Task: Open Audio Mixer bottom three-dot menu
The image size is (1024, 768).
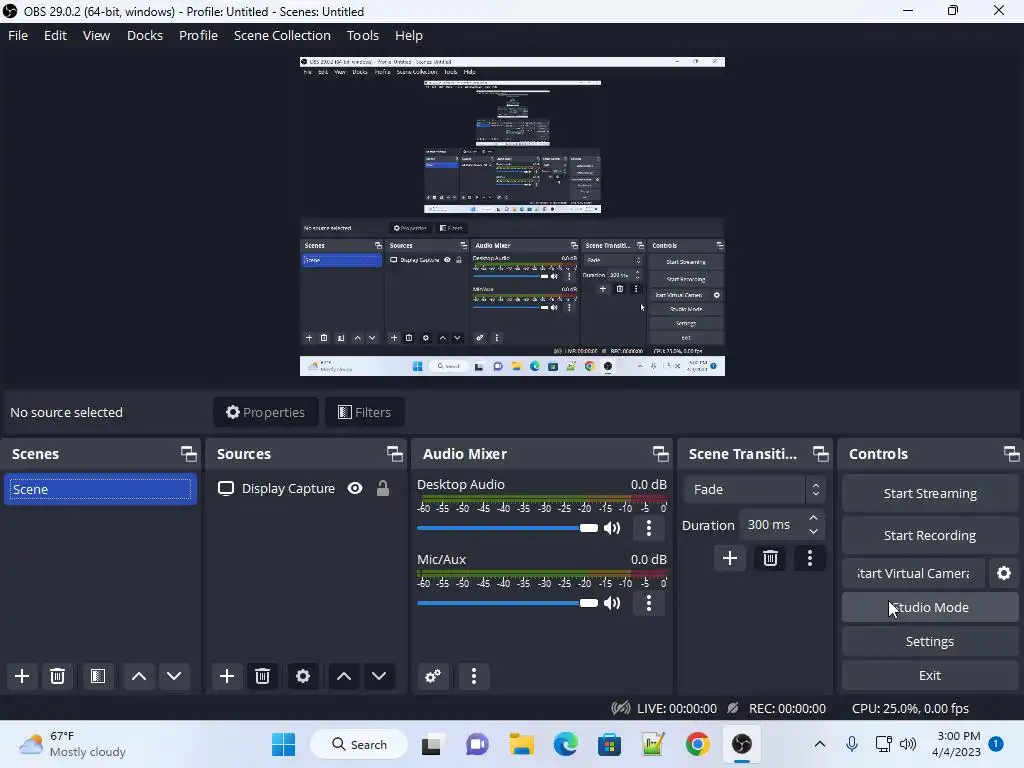Action: pyautogui.click(x=474, y=676)
